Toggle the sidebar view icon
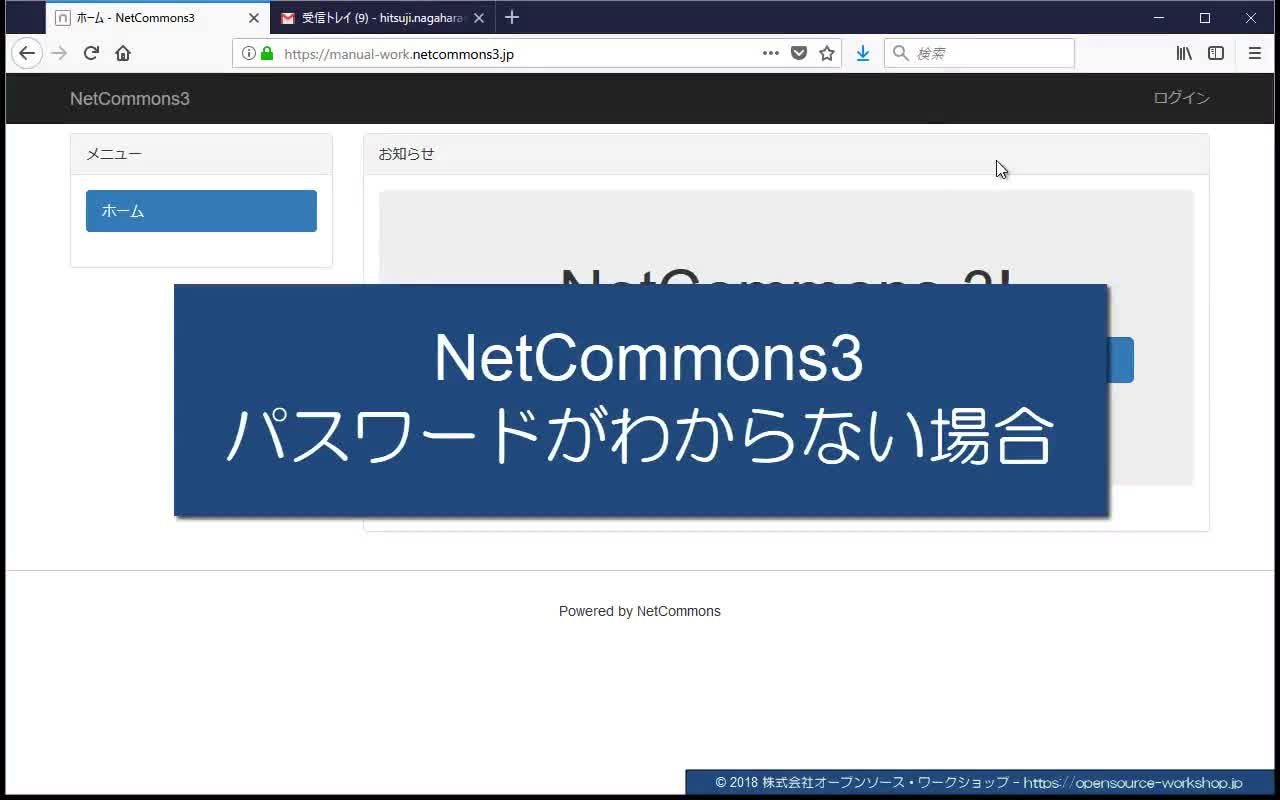The image size is (1280, 800). (1216, 53)
